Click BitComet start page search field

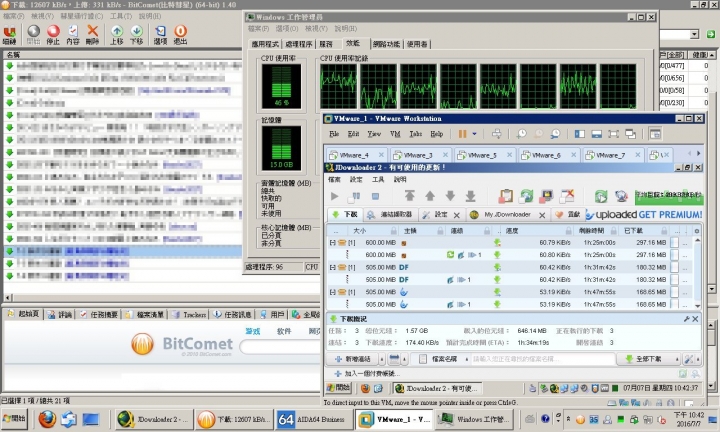[280, 347]
